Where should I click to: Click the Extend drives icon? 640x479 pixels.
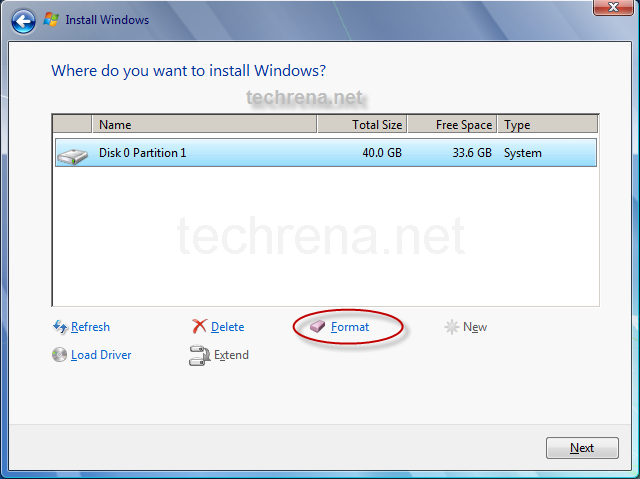[199, 355]
